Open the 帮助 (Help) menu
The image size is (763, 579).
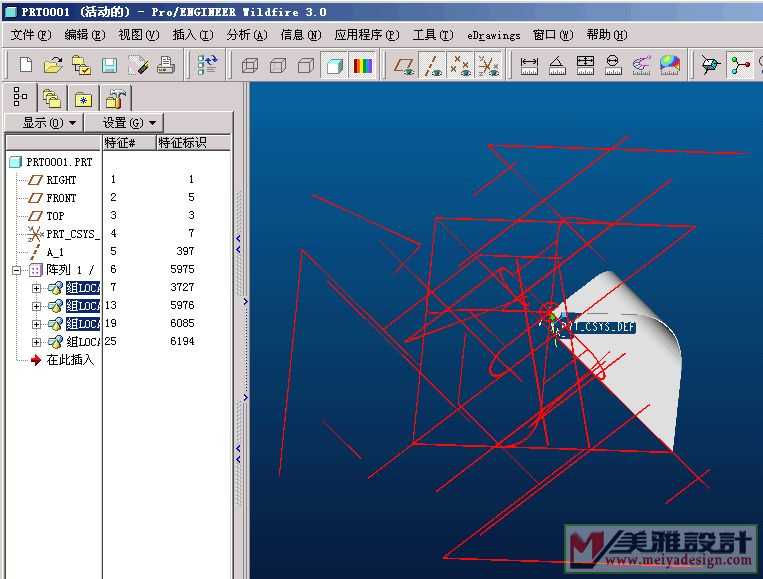pos(607,35)
